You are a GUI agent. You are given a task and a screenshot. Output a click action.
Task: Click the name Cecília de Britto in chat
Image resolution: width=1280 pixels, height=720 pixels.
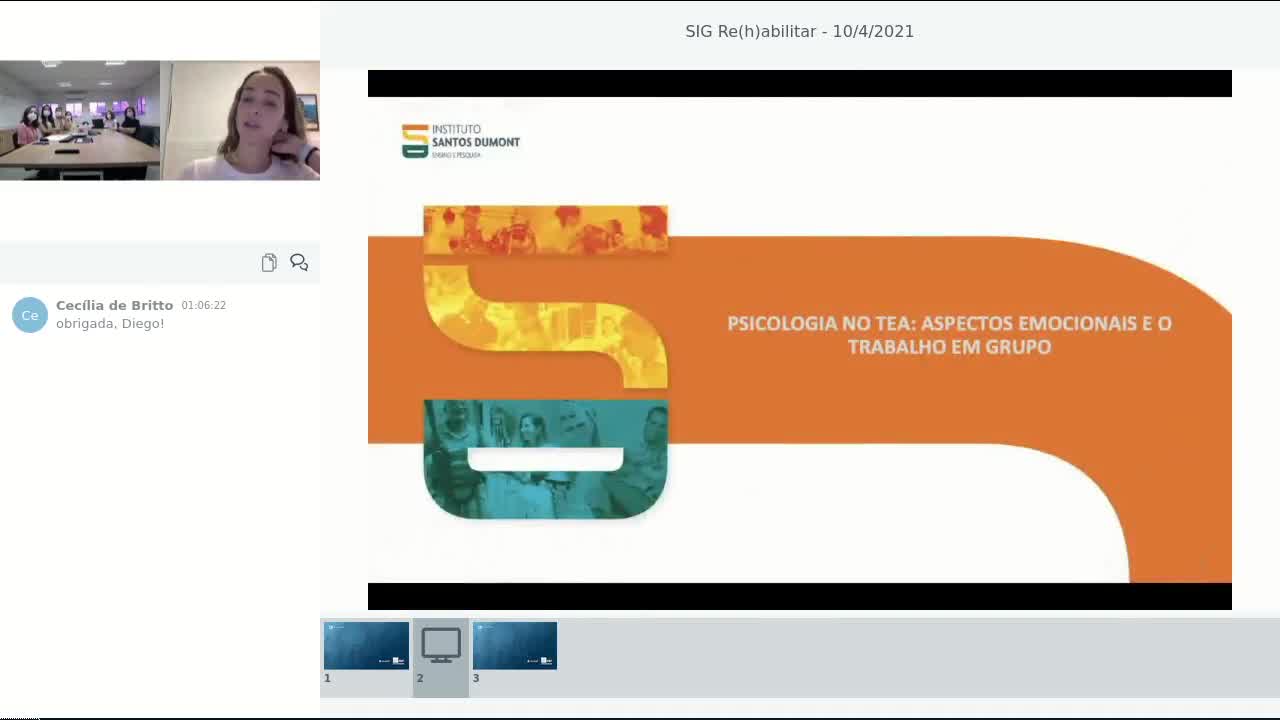click(x=114, y=305)
